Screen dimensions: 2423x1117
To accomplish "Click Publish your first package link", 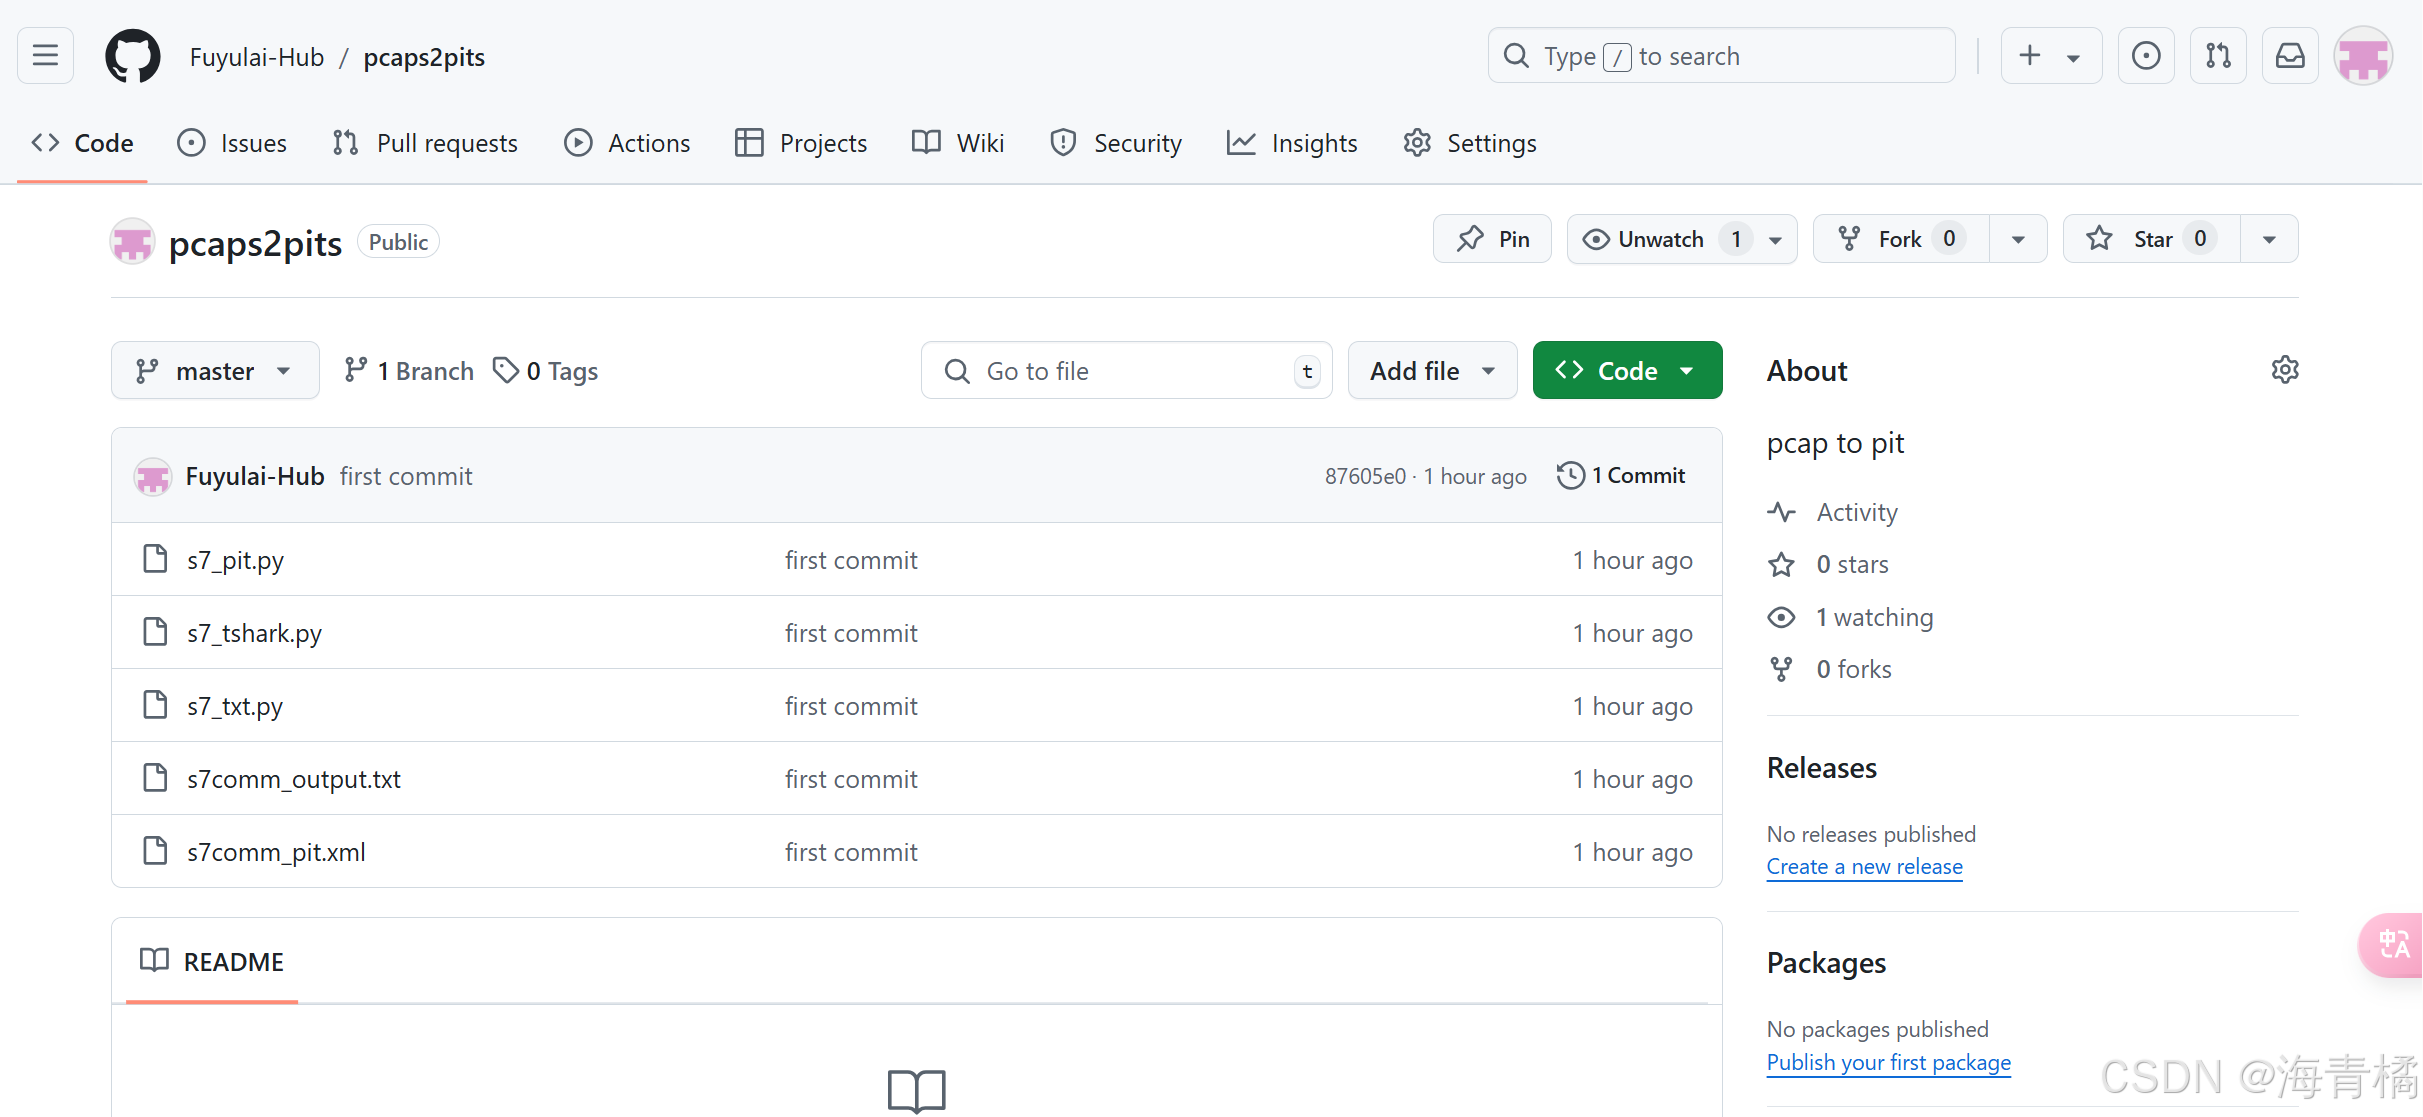I will [x=1888, y=1062].
